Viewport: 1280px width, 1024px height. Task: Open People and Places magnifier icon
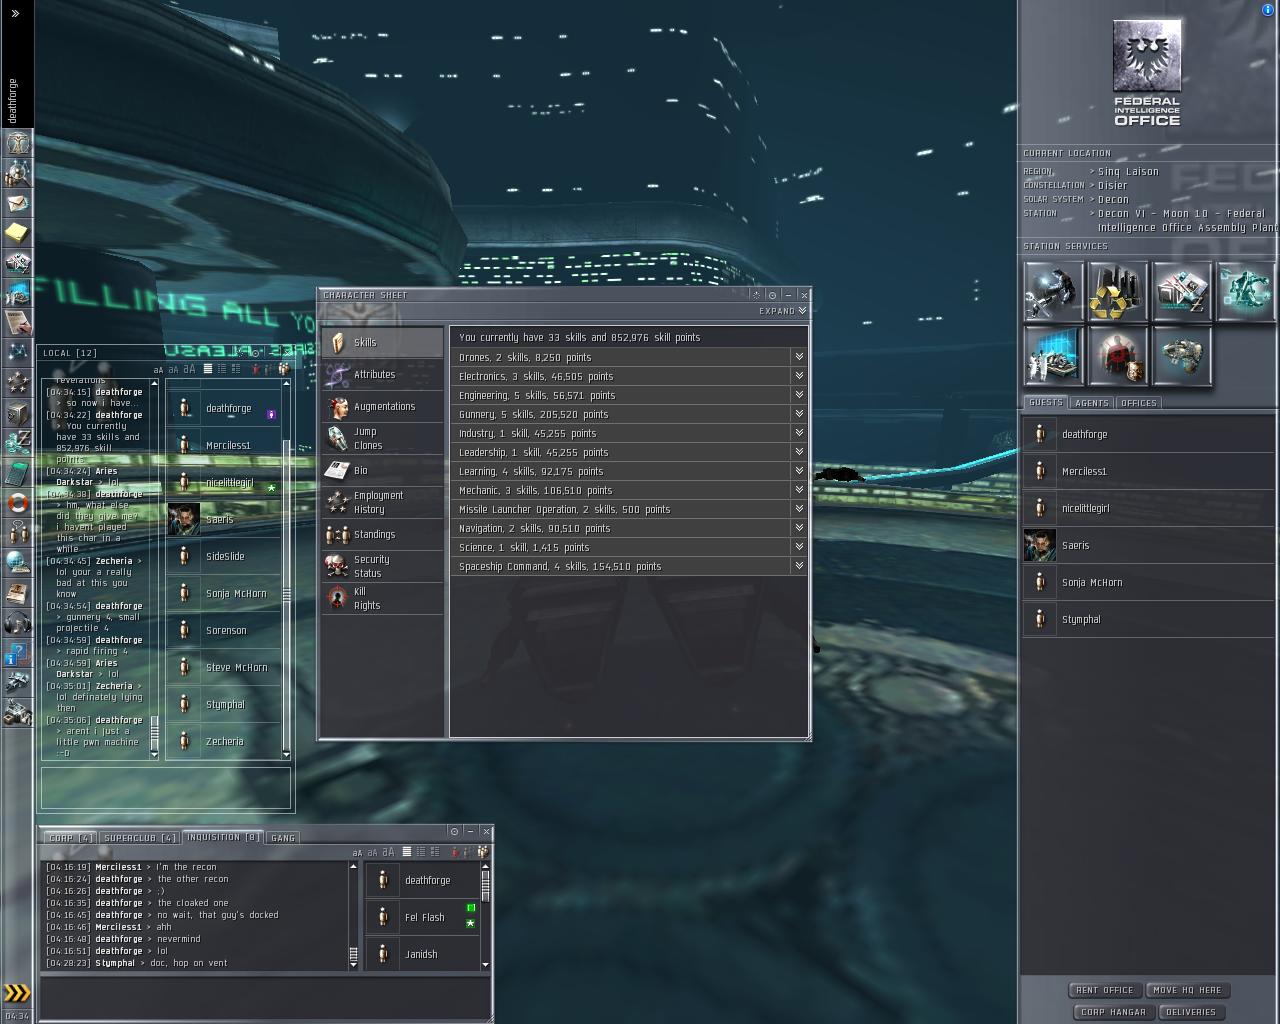pyautogui.click(x=17, y=173)
